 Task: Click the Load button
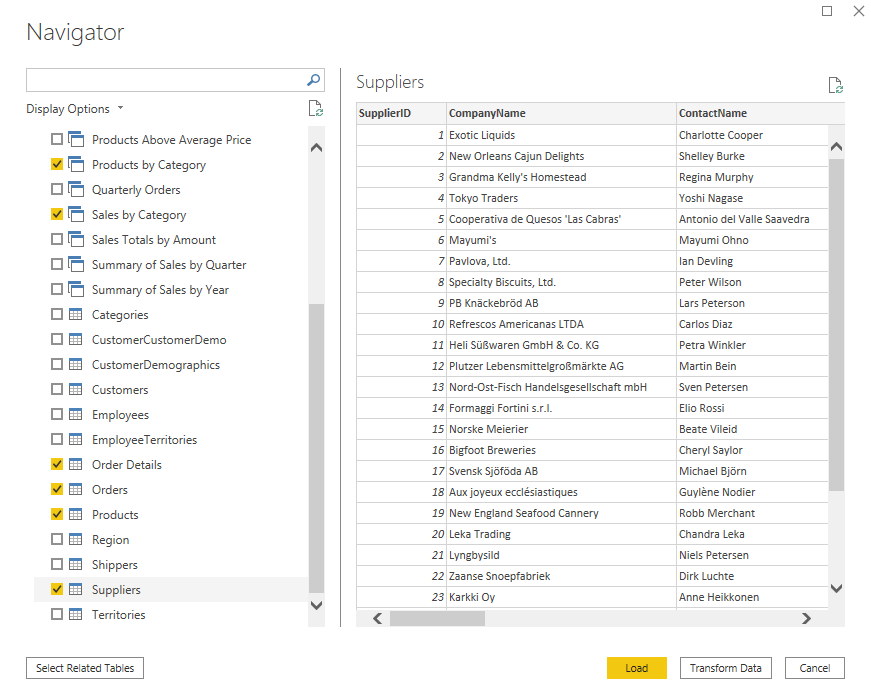click(637, 668)
